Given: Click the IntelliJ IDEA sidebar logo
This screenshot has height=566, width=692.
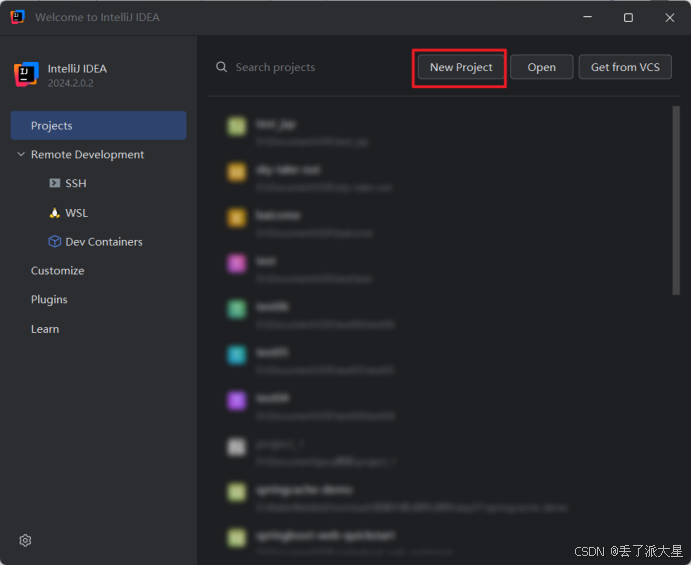Looking at the screenshot, I should tap(26, 74).
